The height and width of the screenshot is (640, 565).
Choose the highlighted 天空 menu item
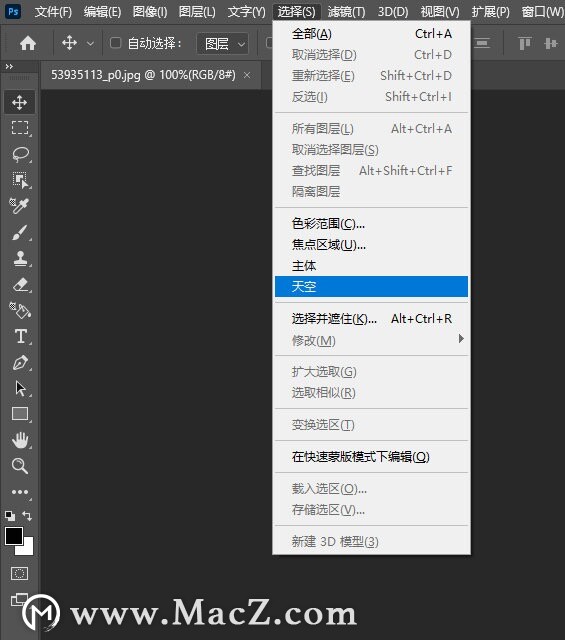(x=371, y=287)
